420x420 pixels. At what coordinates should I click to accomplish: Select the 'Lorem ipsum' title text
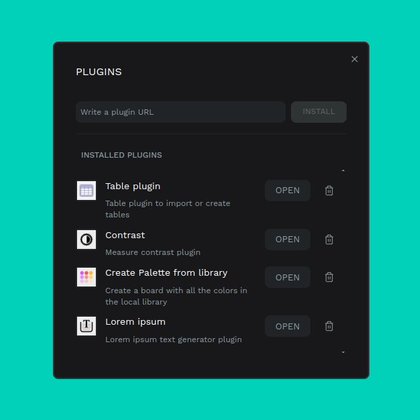[135, 322]
